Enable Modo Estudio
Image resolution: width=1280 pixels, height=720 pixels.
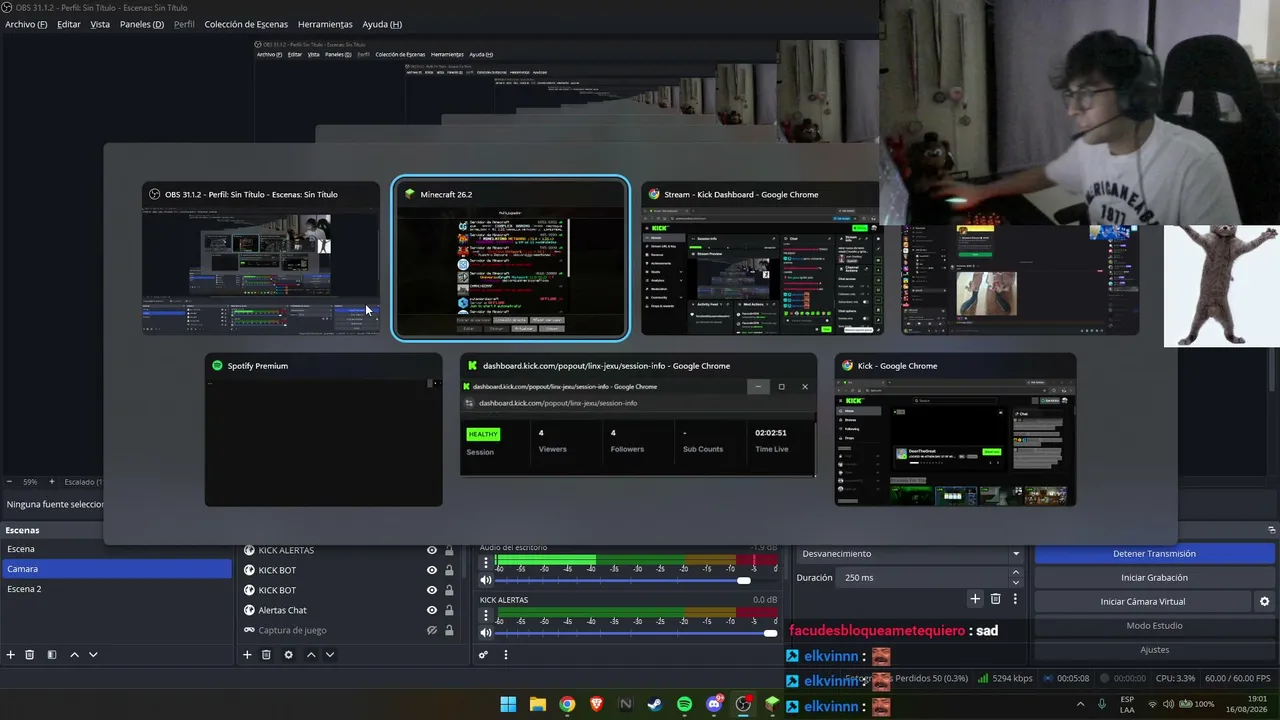1154,626
